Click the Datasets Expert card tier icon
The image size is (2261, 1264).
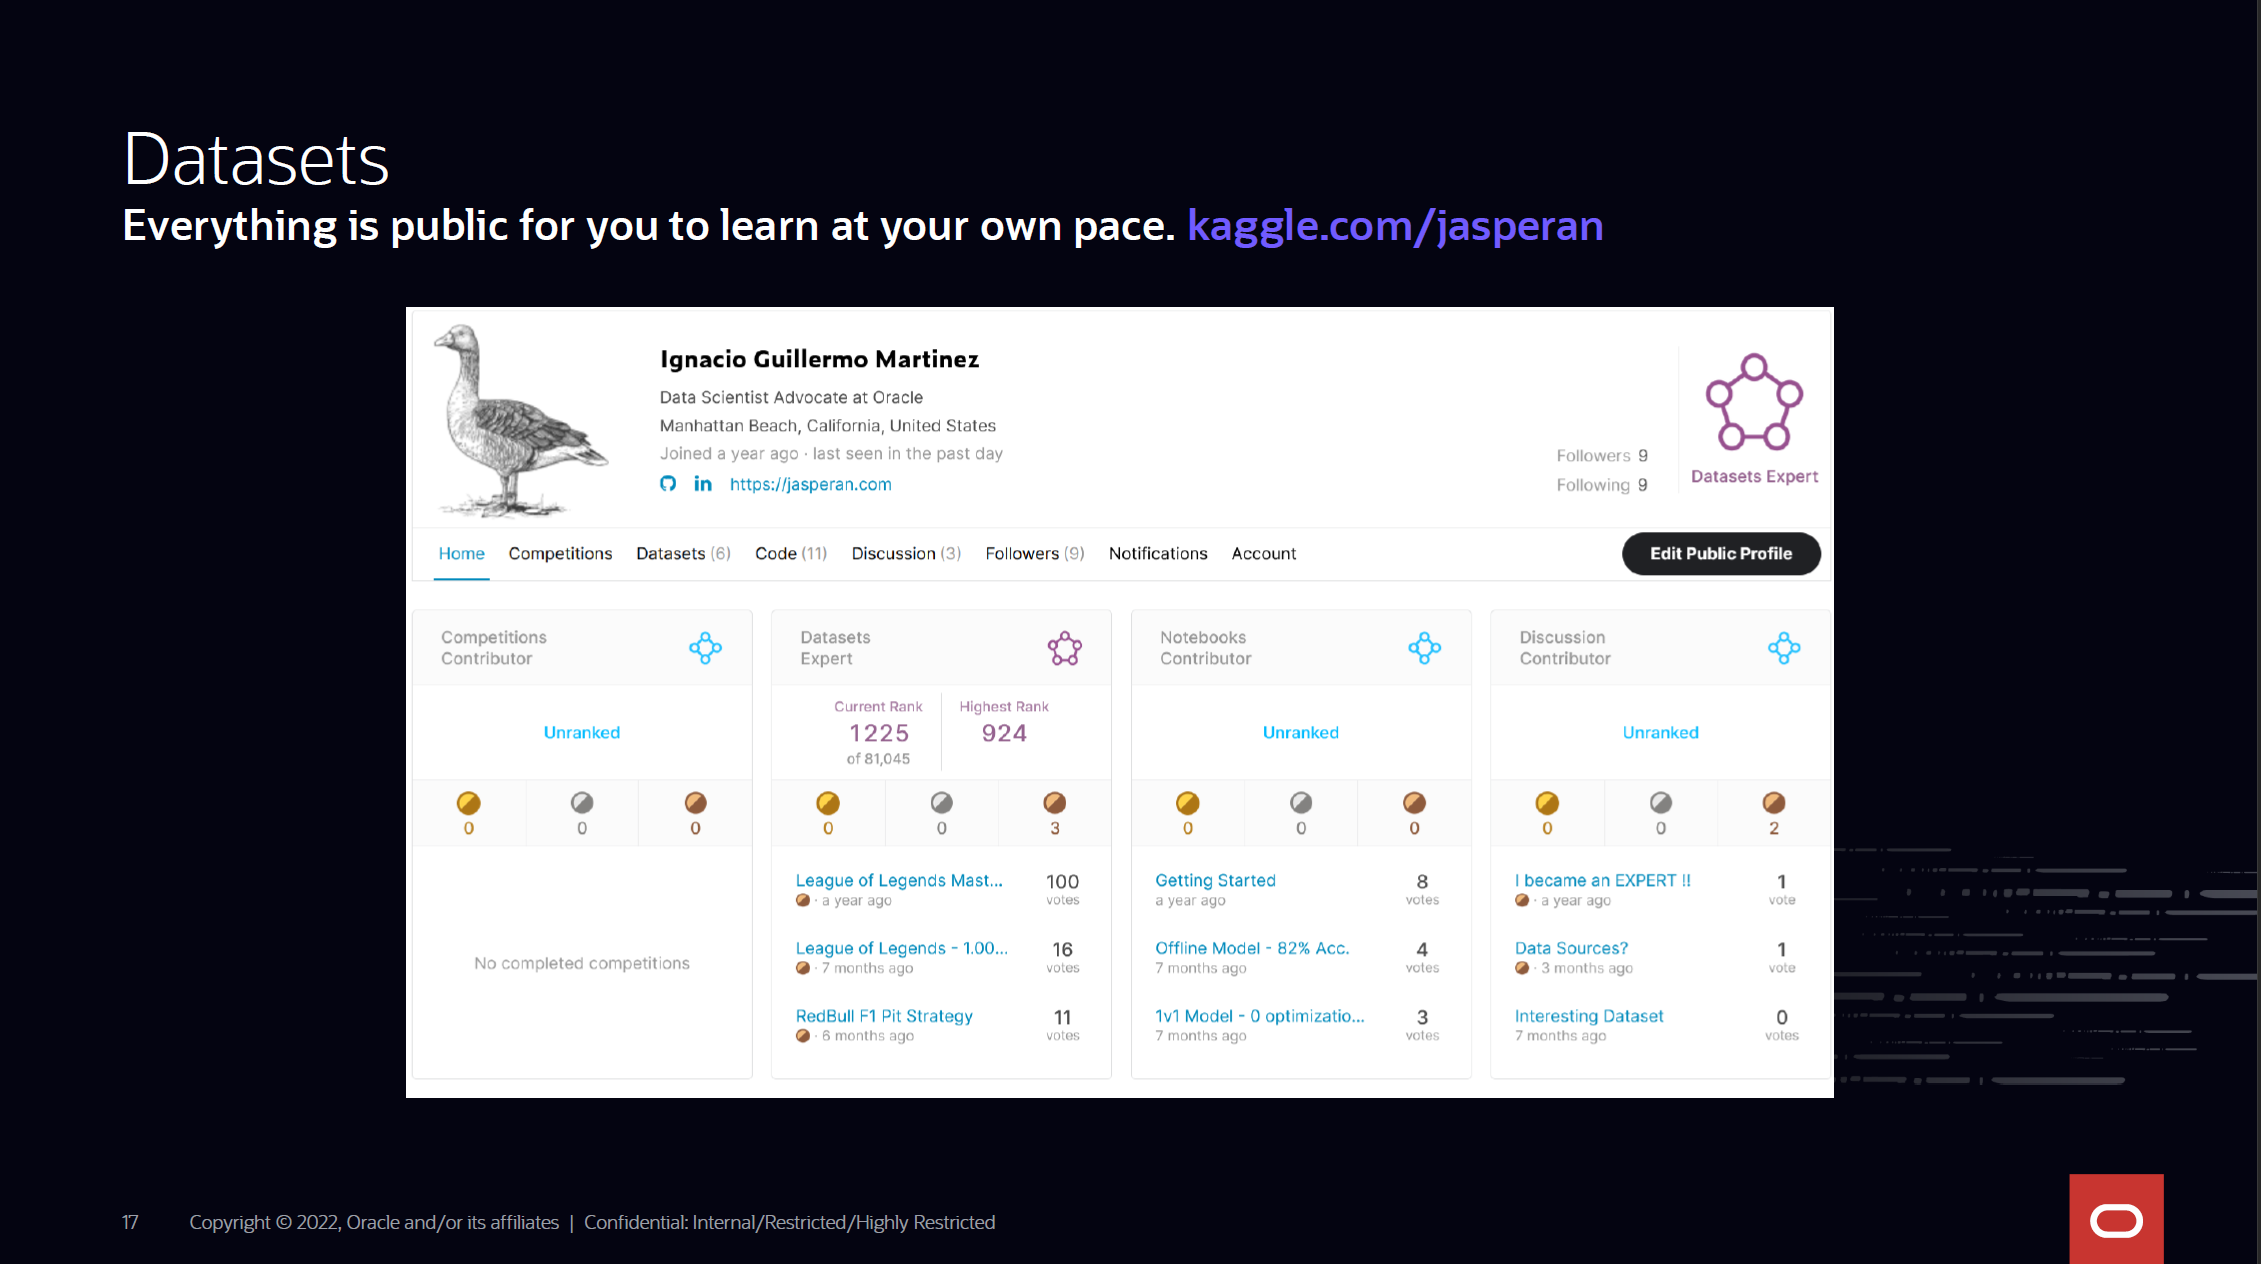pos(1064,648)
